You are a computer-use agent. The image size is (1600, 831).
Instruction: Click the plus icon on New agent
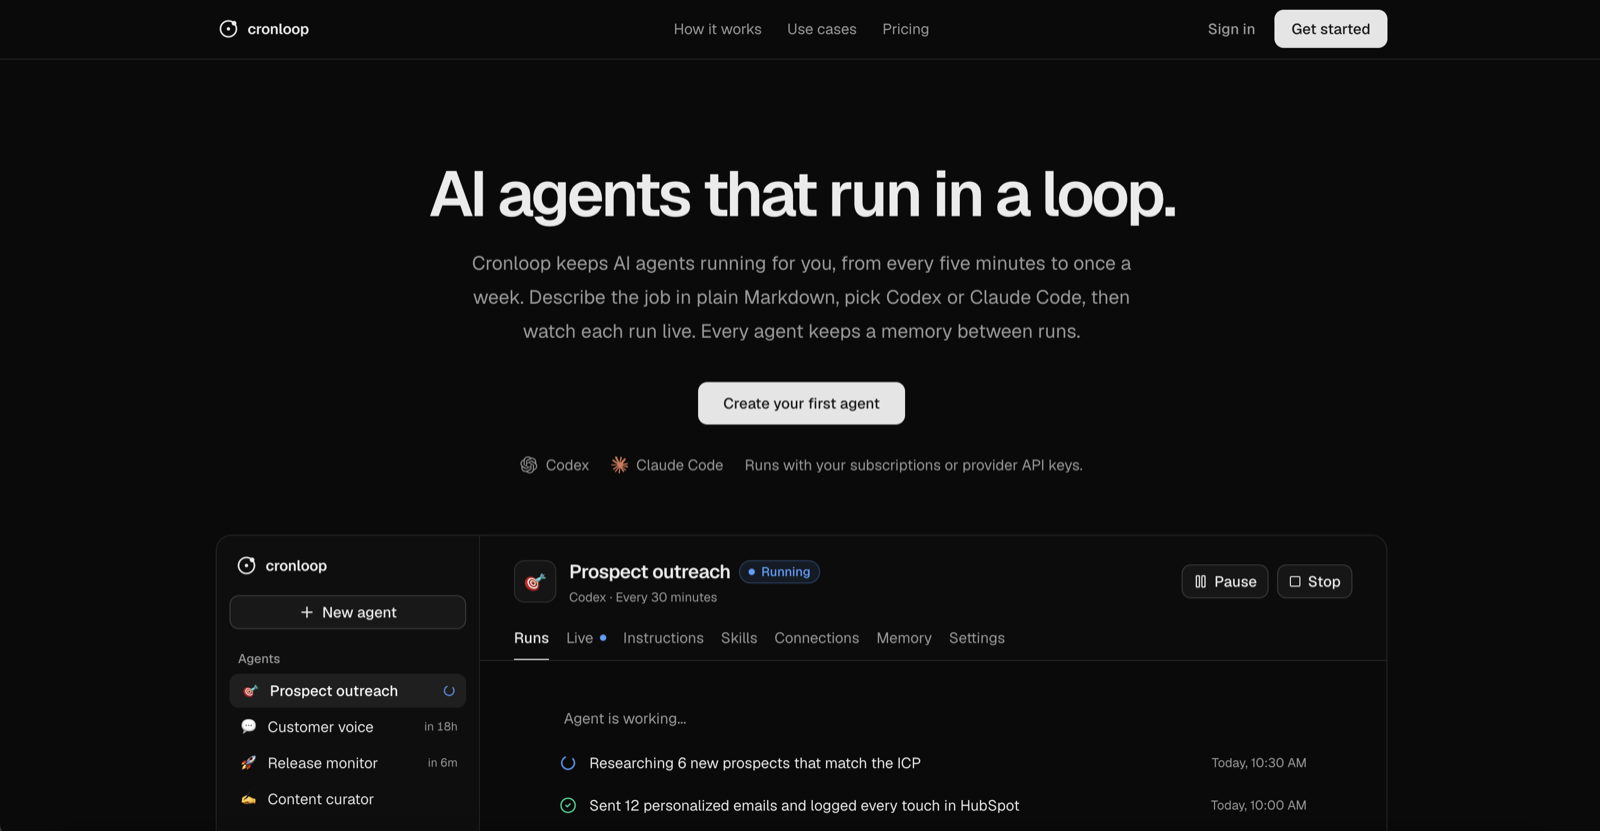click(307, 612)
